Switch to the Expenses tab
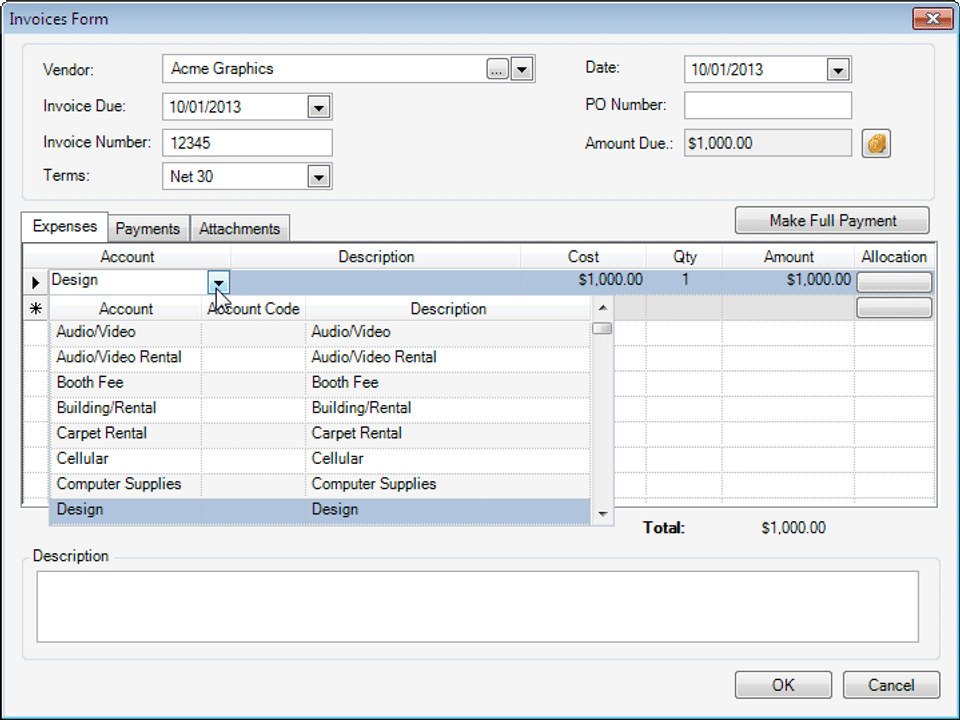The width and height of the screenshot is (960, 720). [65, 227]
